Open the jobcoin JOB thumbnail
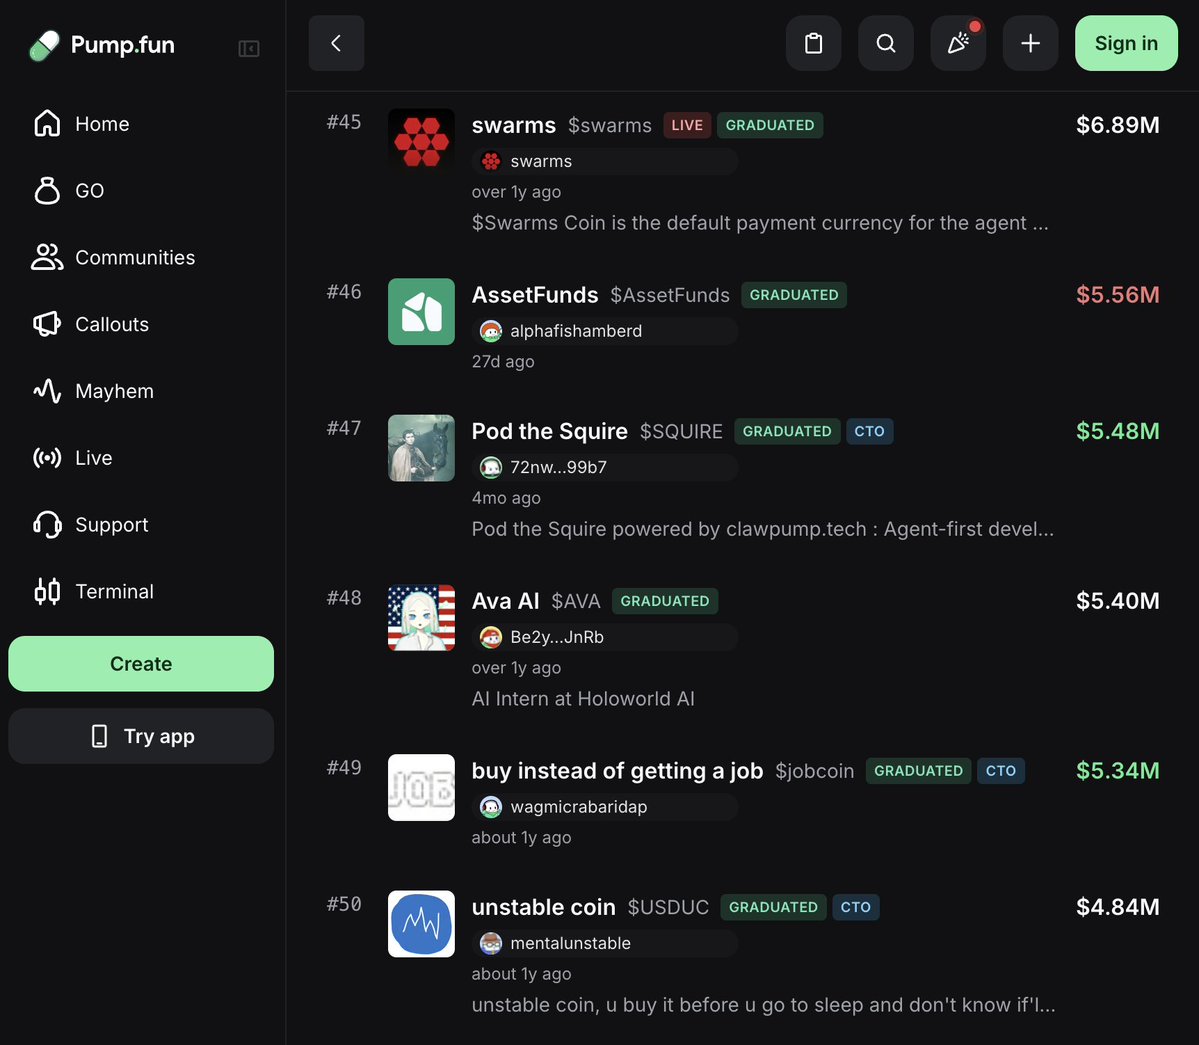Viewport: 1199px width, 1045px height. point(421,787)
